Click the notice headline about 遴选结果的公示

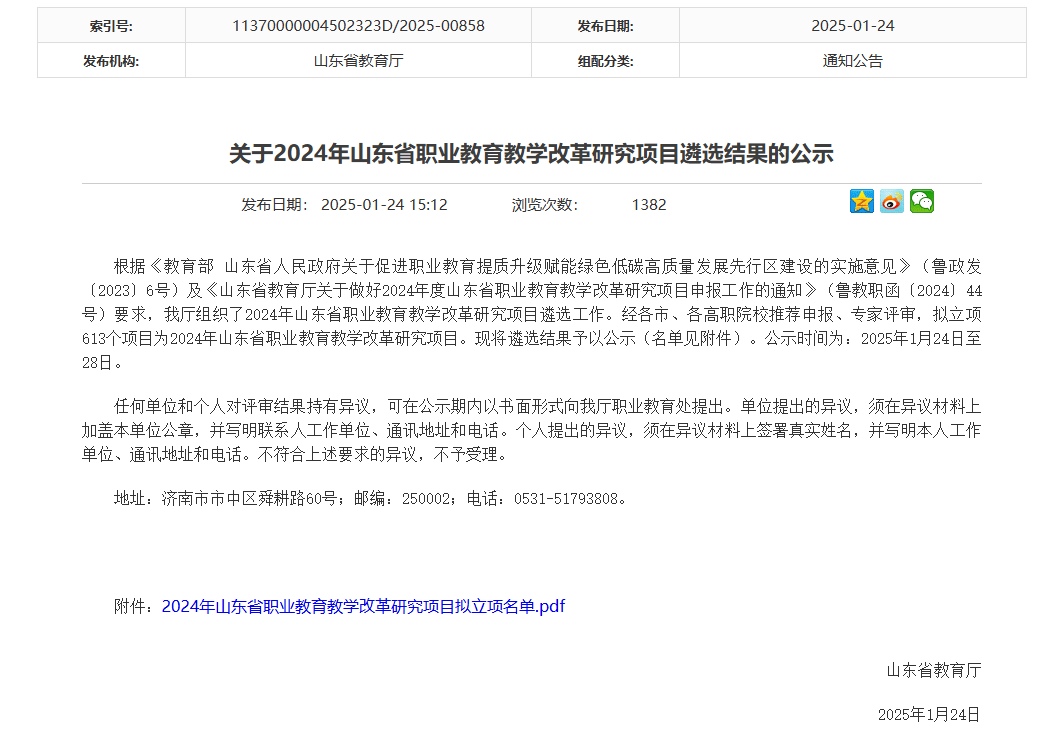[x=531, y=154]
